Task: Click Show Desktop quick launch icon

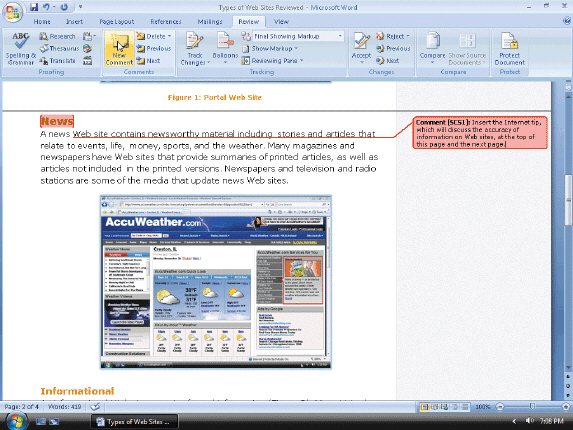Action: click(41, 421)
